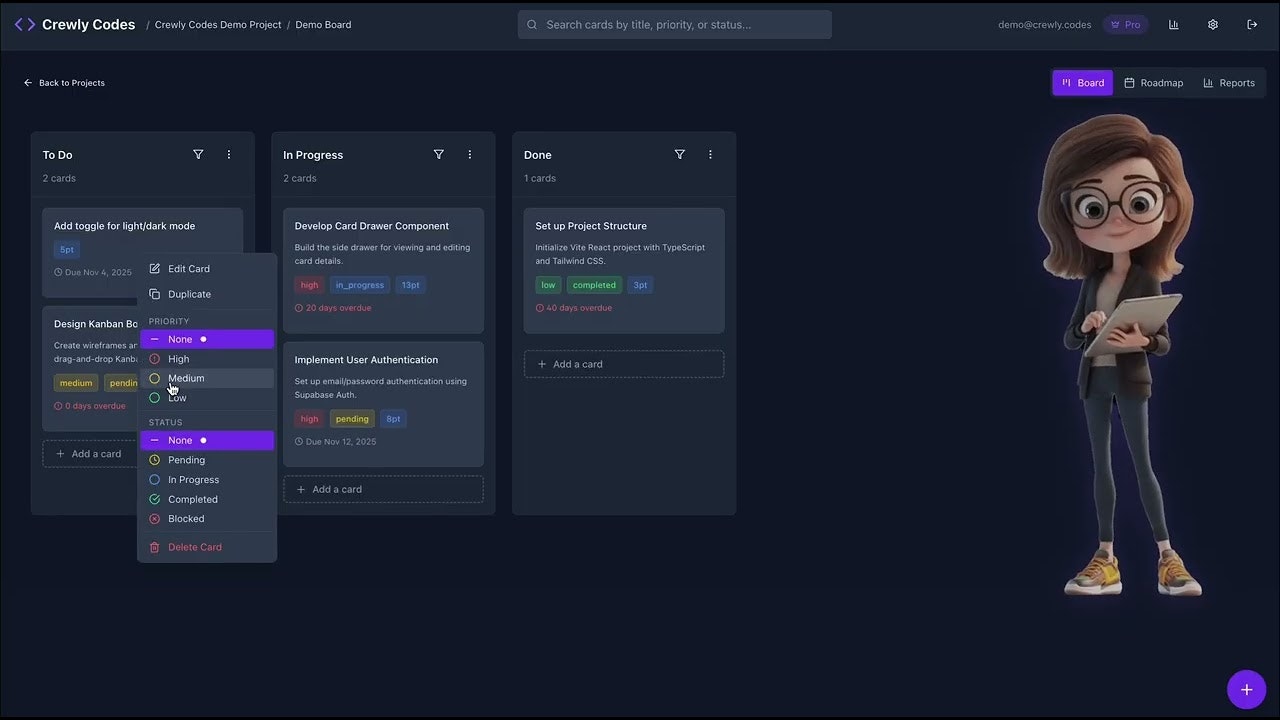Set priority to High
The height and width of the screenshot is (720, 1280).
(x=207, y=359)
